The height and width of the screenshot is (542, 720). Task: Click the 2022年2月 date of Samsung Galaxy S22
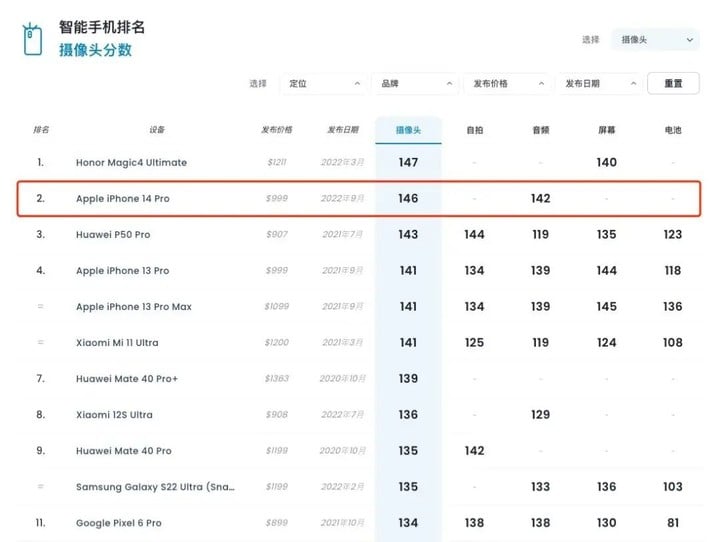343,487
